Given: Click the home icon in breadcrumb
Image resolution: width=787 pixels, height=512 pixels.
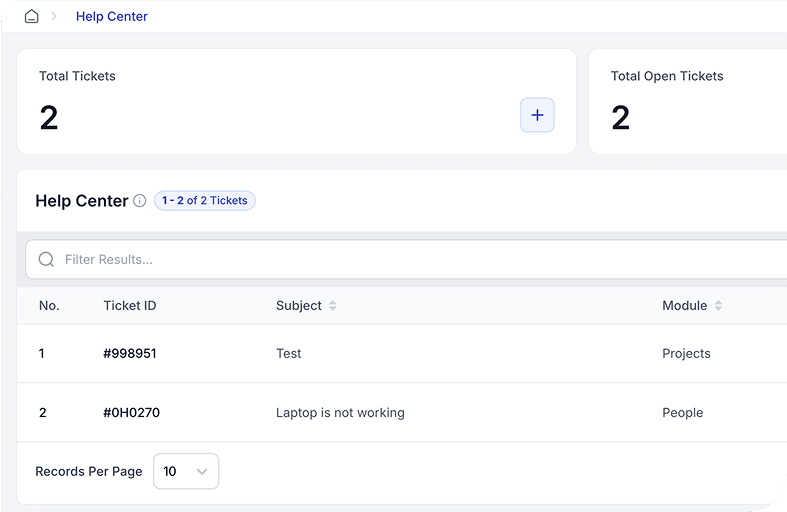Looking at the screenshot, I should tap(31, 17).
